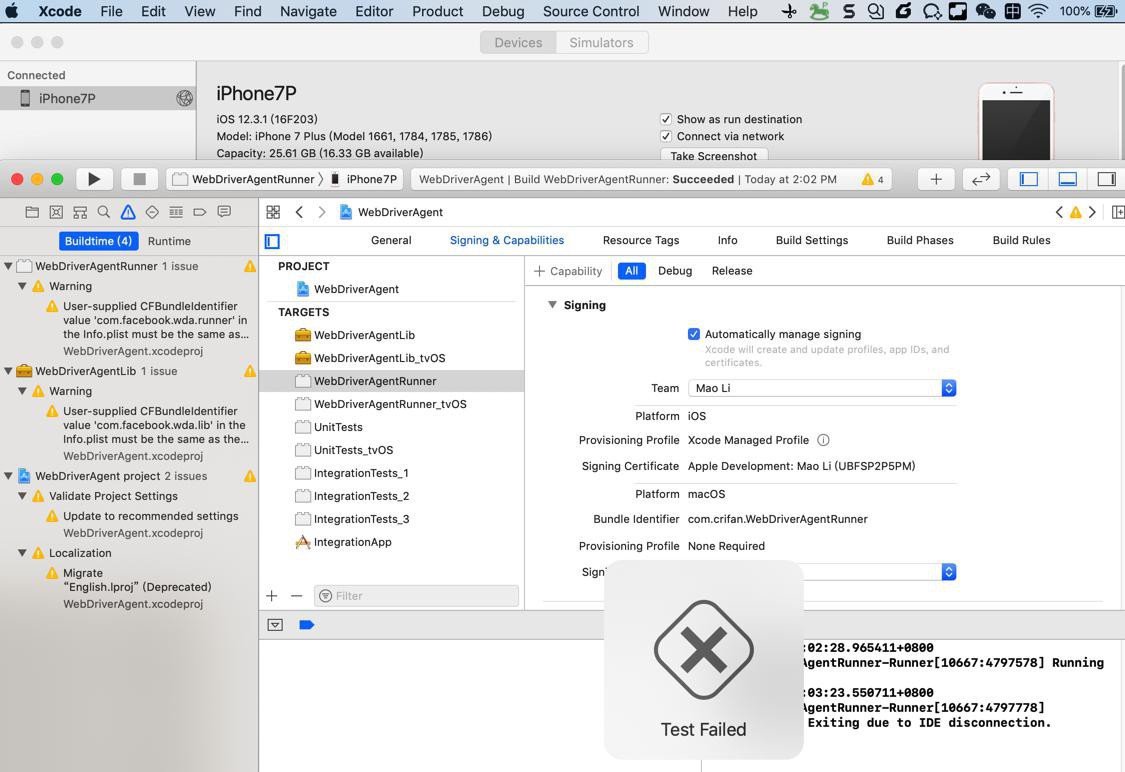Screen dimensions: 1125x772
Task: Open the Resource Tags tab
Action: pyautogui.click(x=641, y=240)
